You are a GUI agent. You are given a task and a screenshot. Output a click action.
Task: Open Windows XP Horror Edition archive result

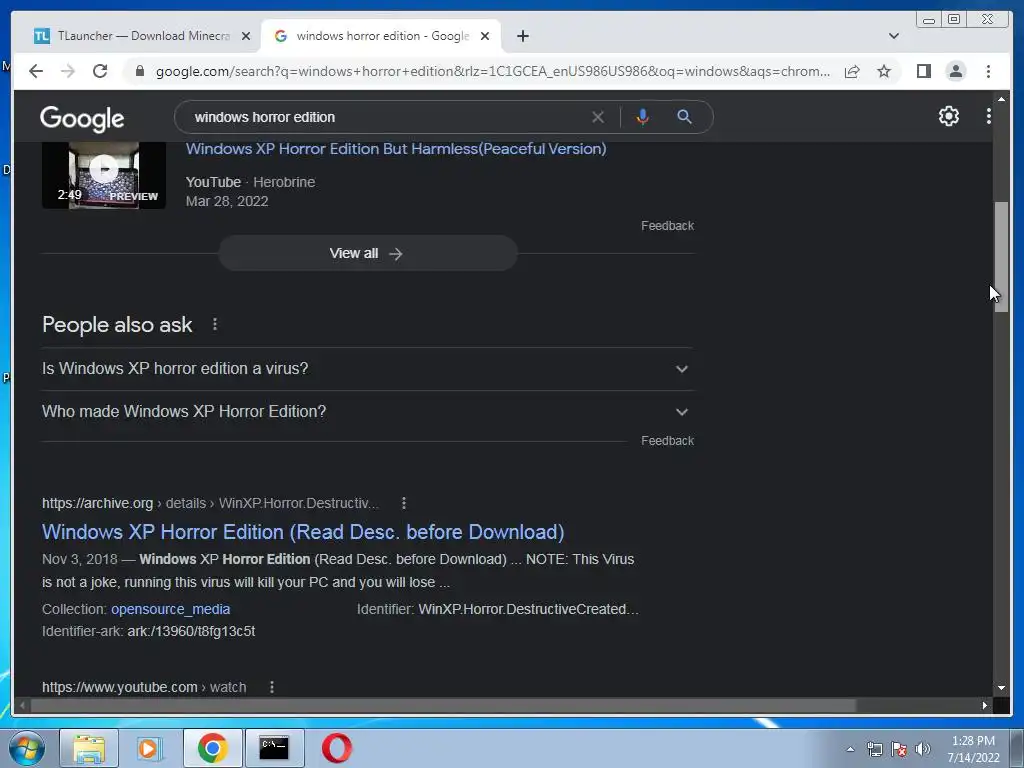[x=303, y=532]
